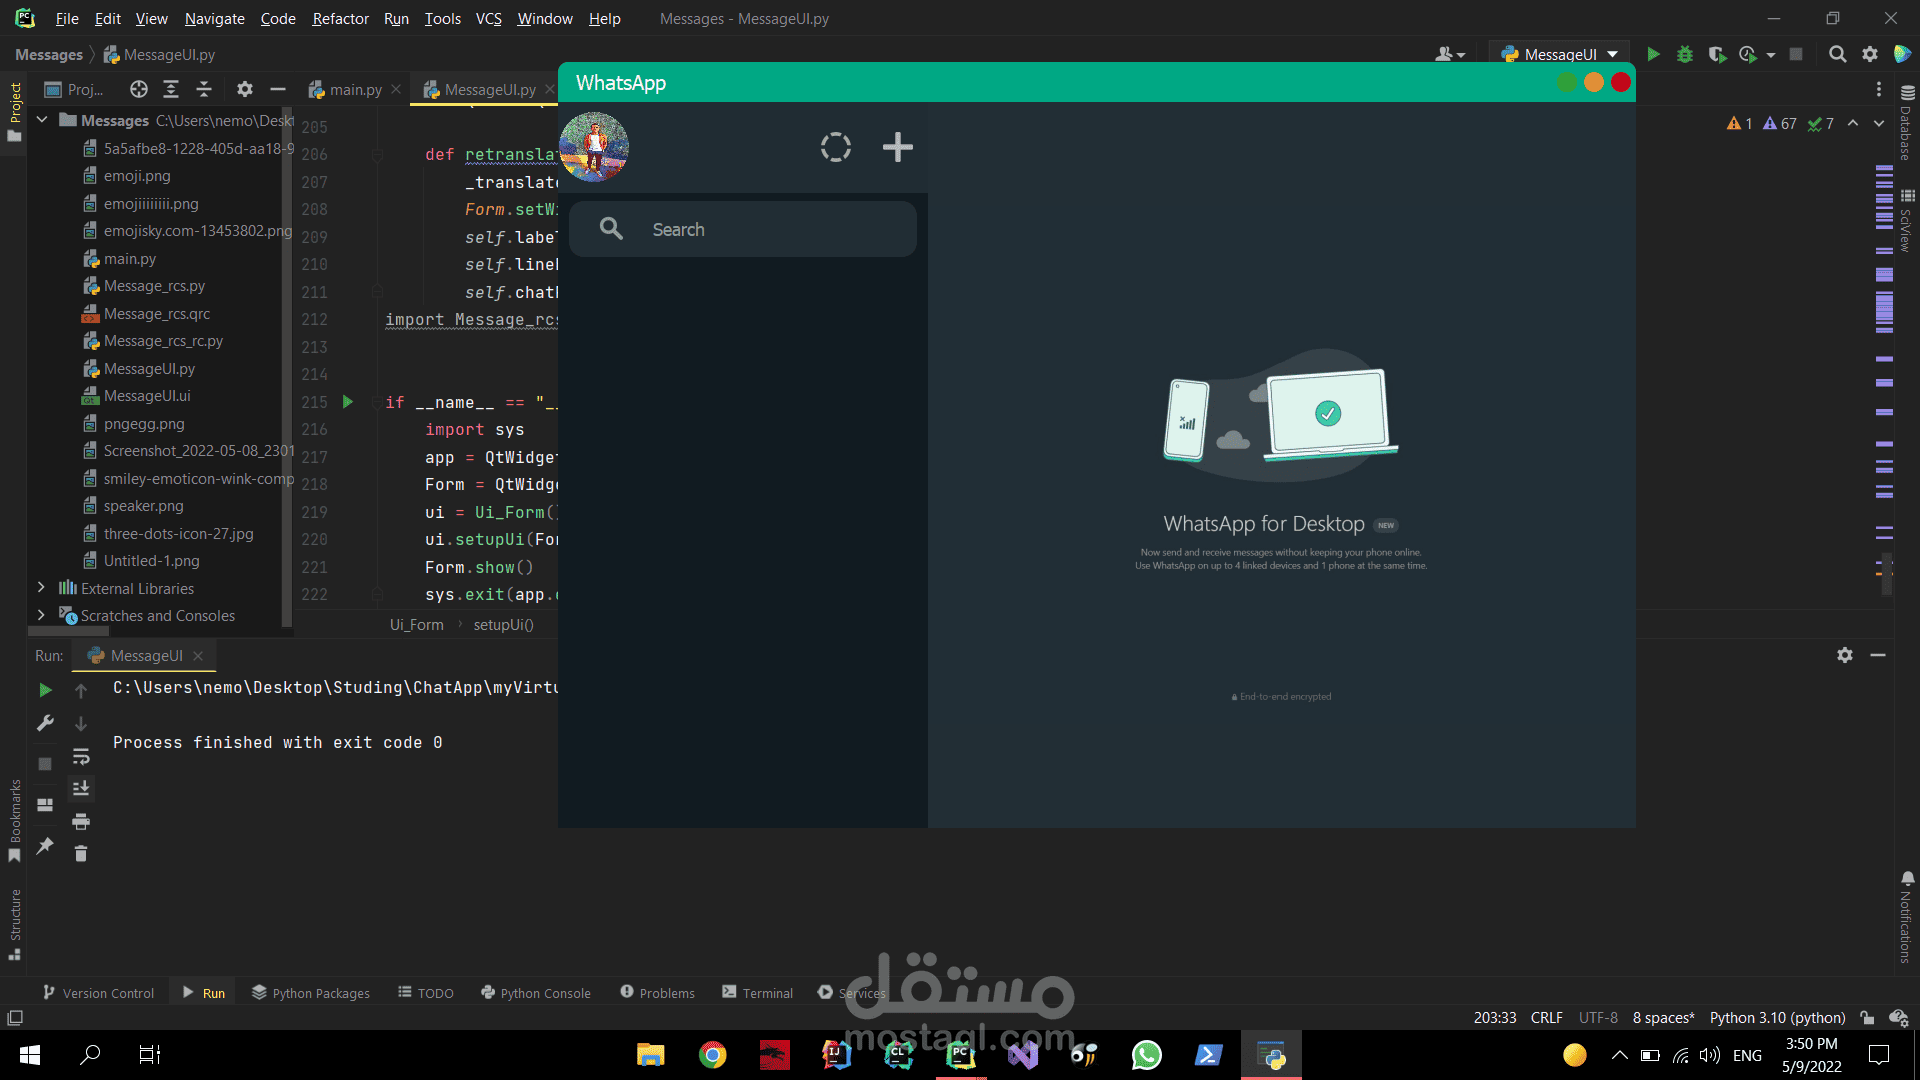Click 8 spaces indent setting
Screen dimensions: 1920x1080
1663,1017
